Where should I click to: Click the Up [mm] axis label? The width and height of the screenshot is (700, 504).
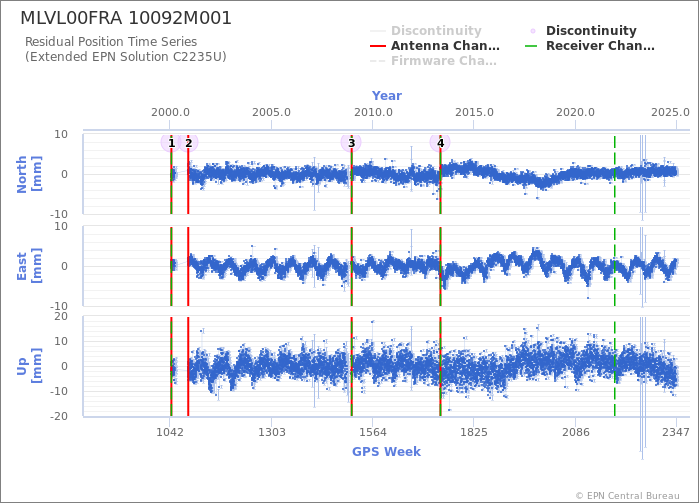click(x=29, y=366)
